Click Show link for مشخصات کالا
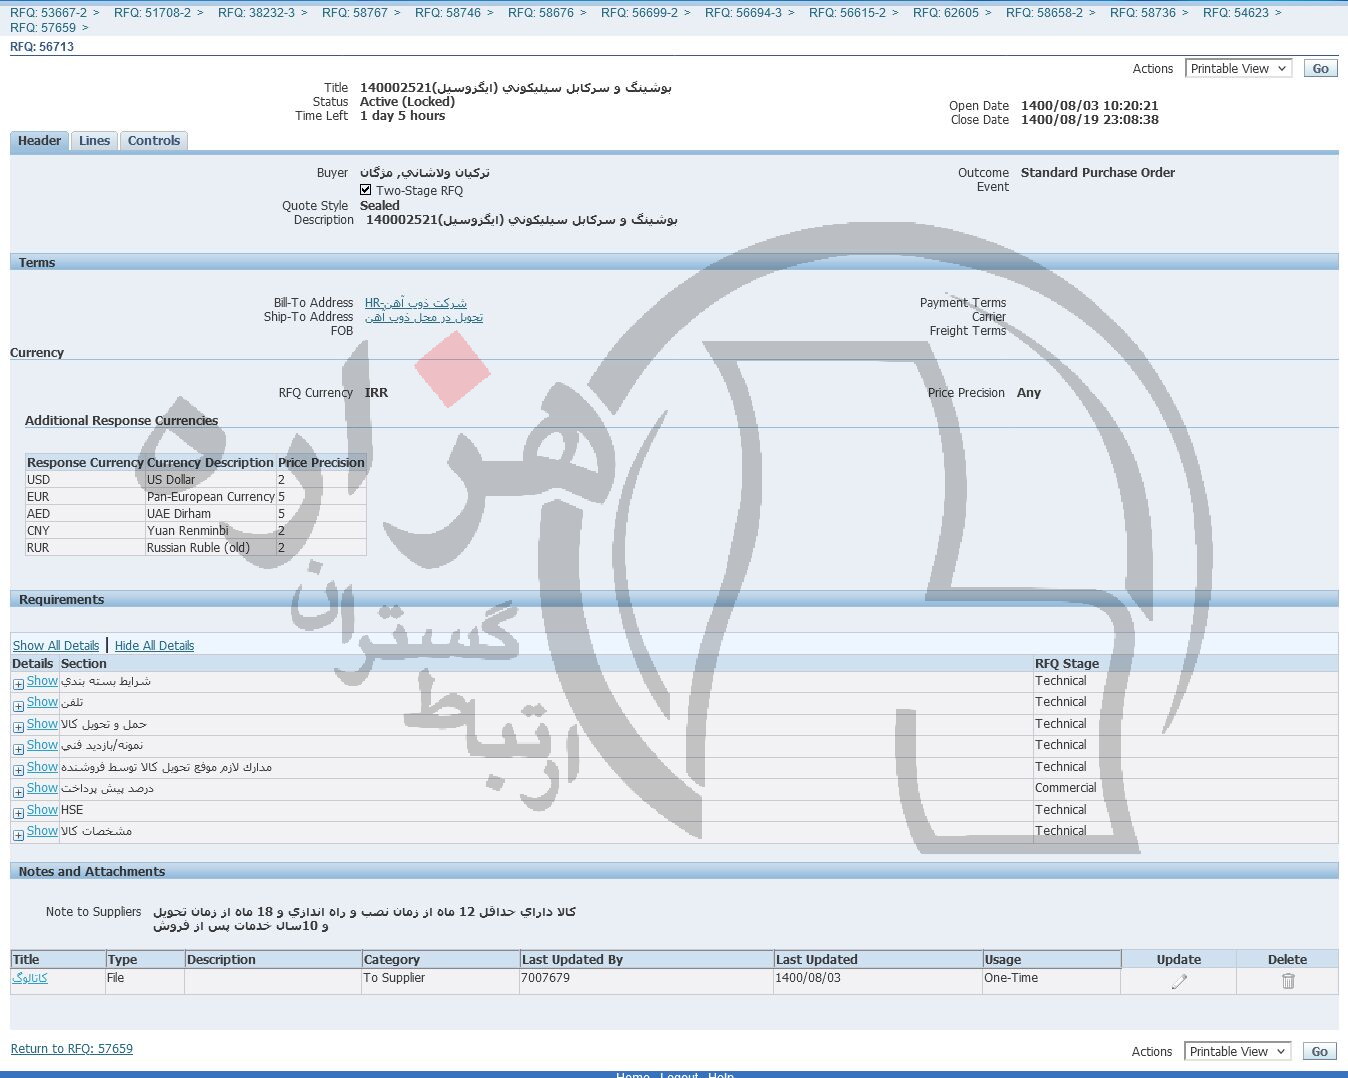1348x1078 pixels. 42,831
